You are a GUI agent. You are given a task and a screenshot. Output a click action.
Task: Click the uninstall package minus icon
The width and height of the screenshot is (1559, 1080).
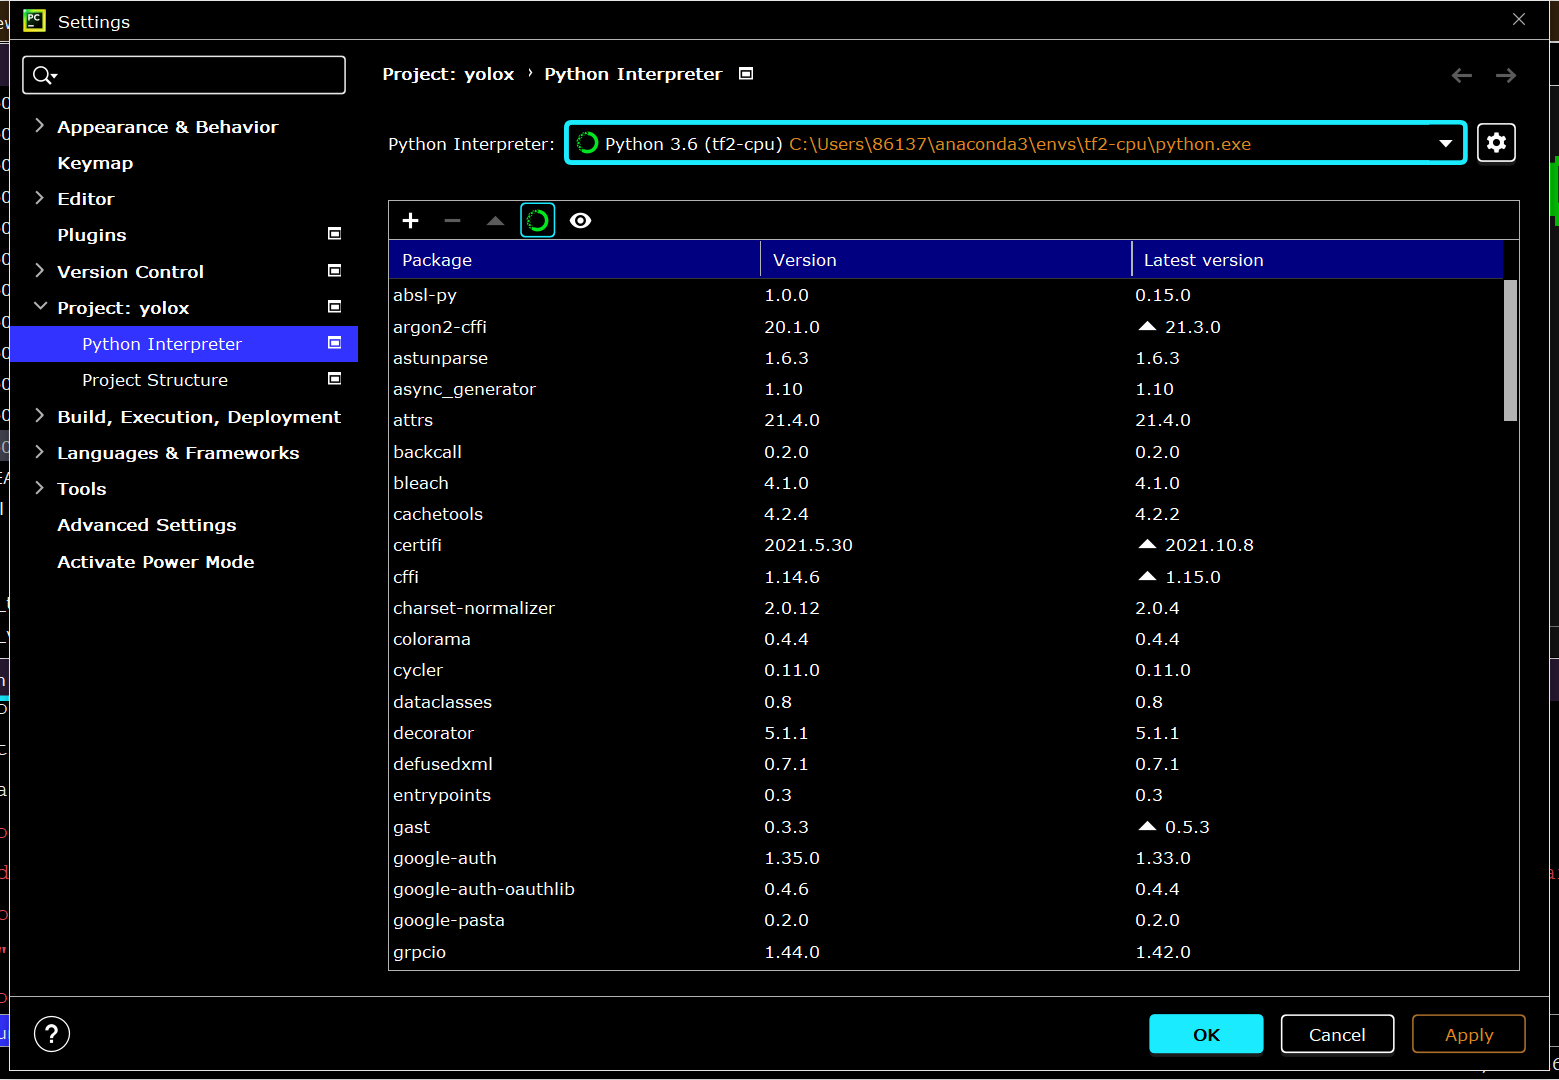click(x=452, y=221)
